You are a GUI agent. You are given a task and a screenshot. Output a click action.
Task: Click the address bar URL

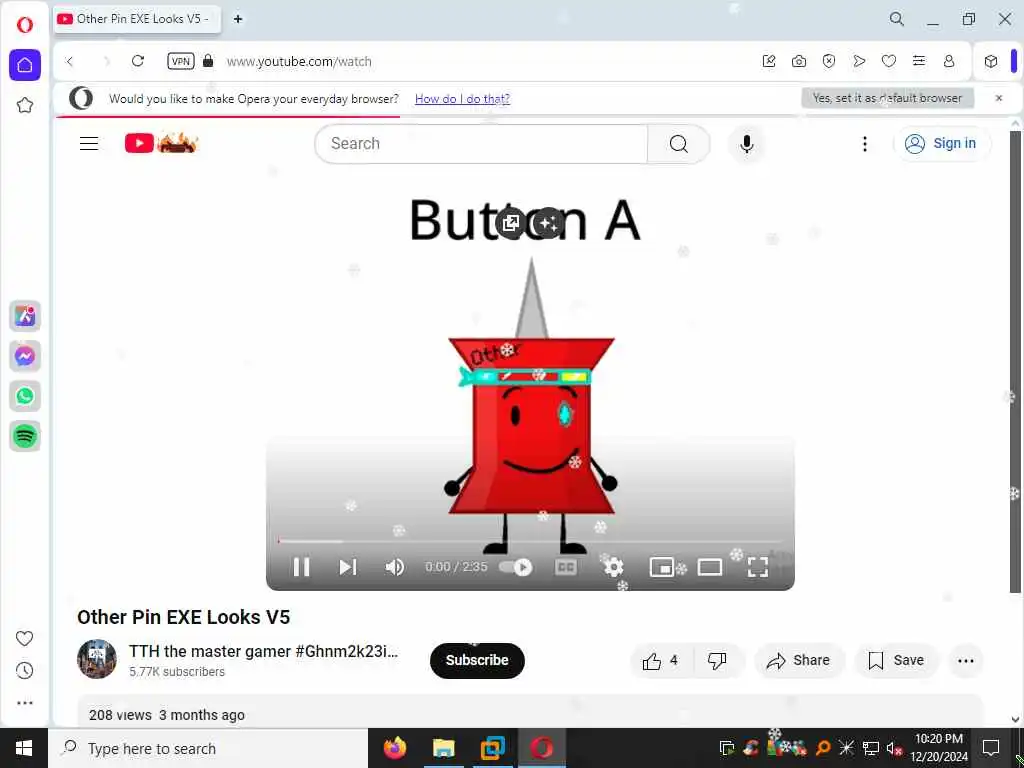tap(299, 61)
